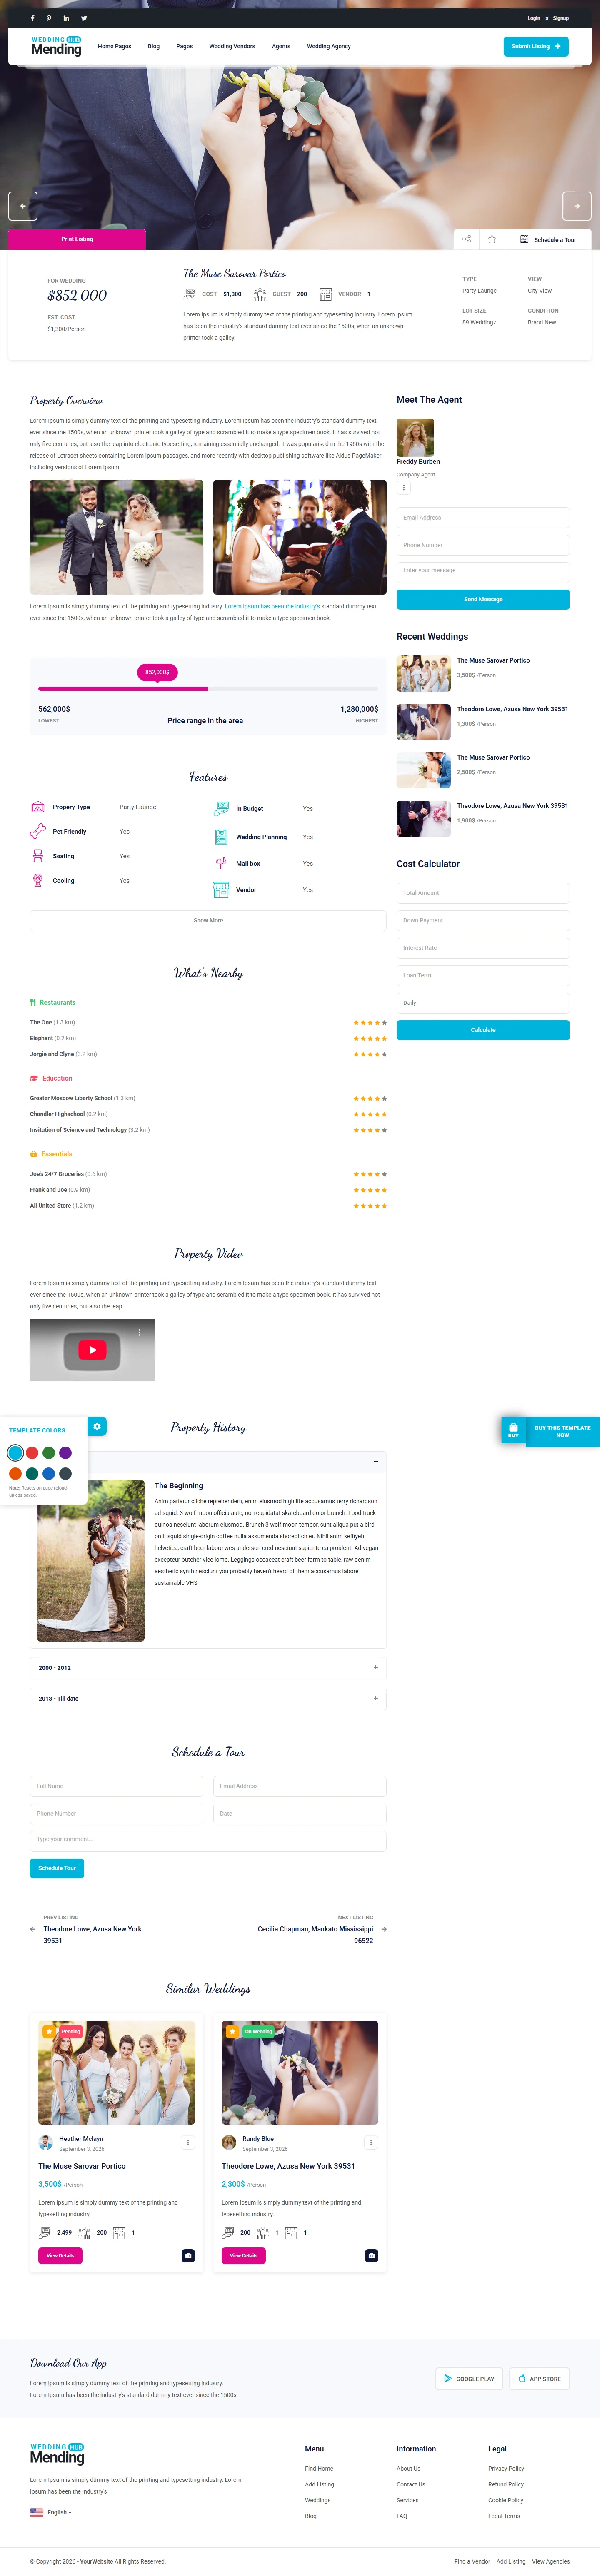Expand the 2000 - 2012 history section
This screenshot has height=2576, width=600.
pos(208,1668)
